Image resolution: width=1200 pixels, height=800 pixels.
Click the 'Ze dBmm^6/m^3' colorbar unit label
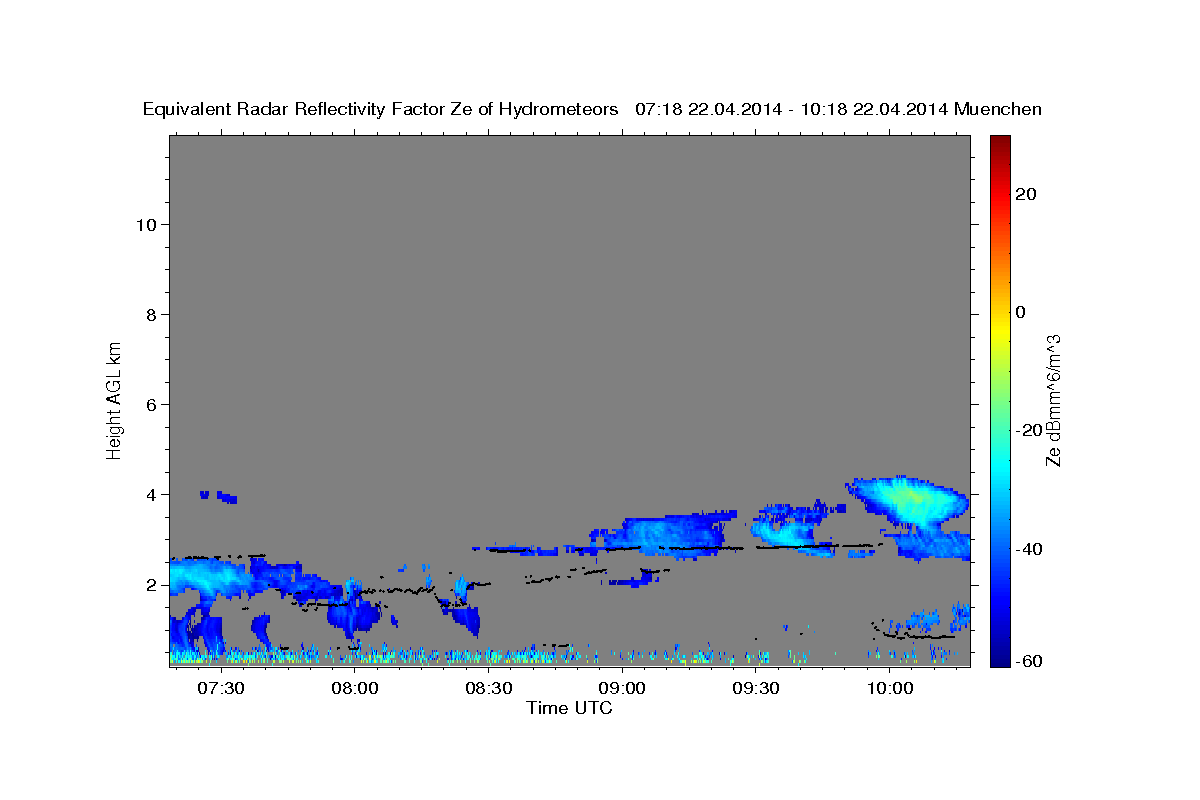pyautogui.click(x=1052, y=401)
